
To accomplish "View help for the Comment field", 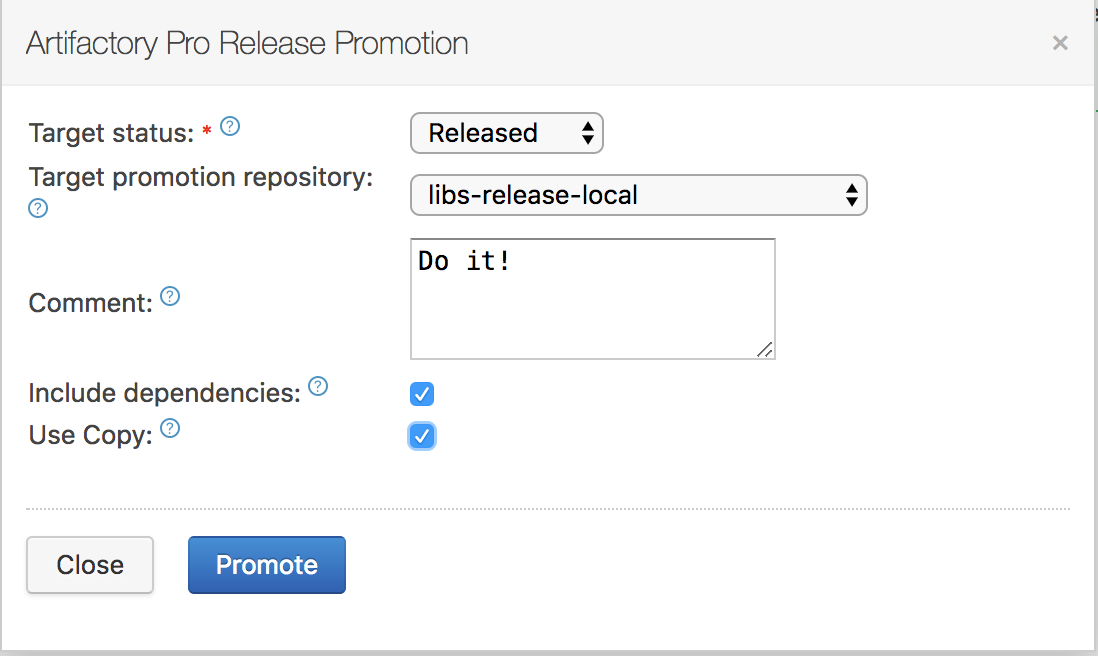I will 170,297.
